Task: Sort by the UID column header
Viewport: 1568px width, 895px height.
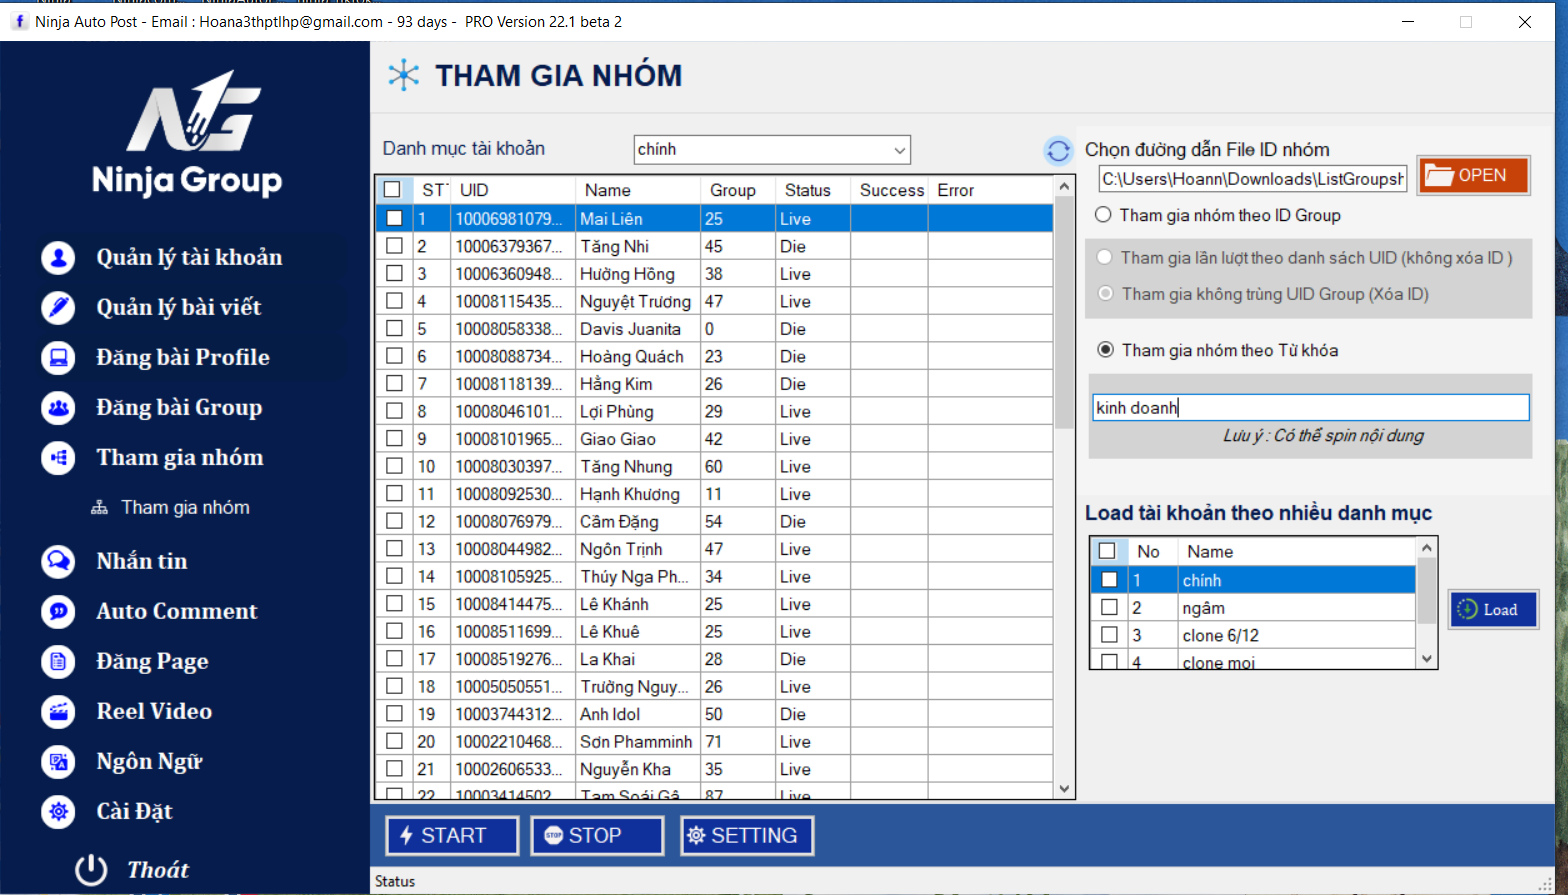Action: click(514, 190)
